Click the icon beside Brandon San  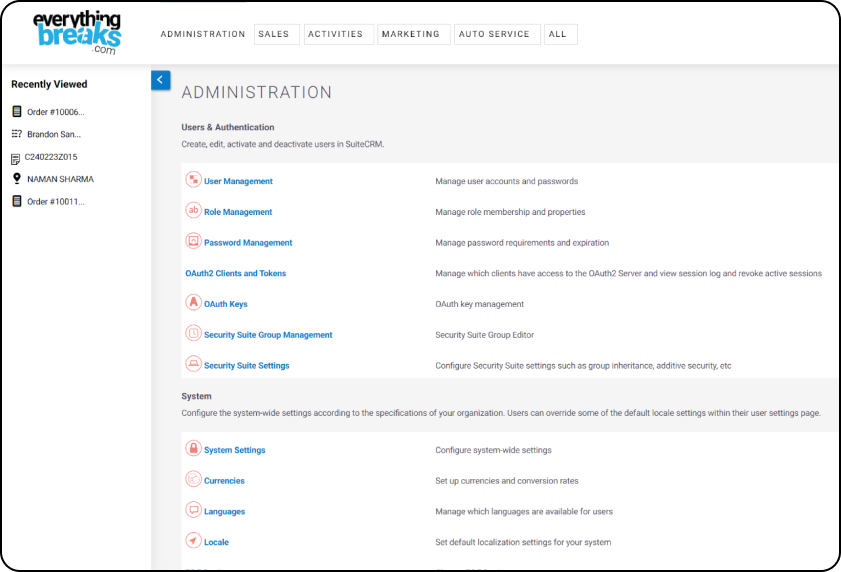pos(17,134)
